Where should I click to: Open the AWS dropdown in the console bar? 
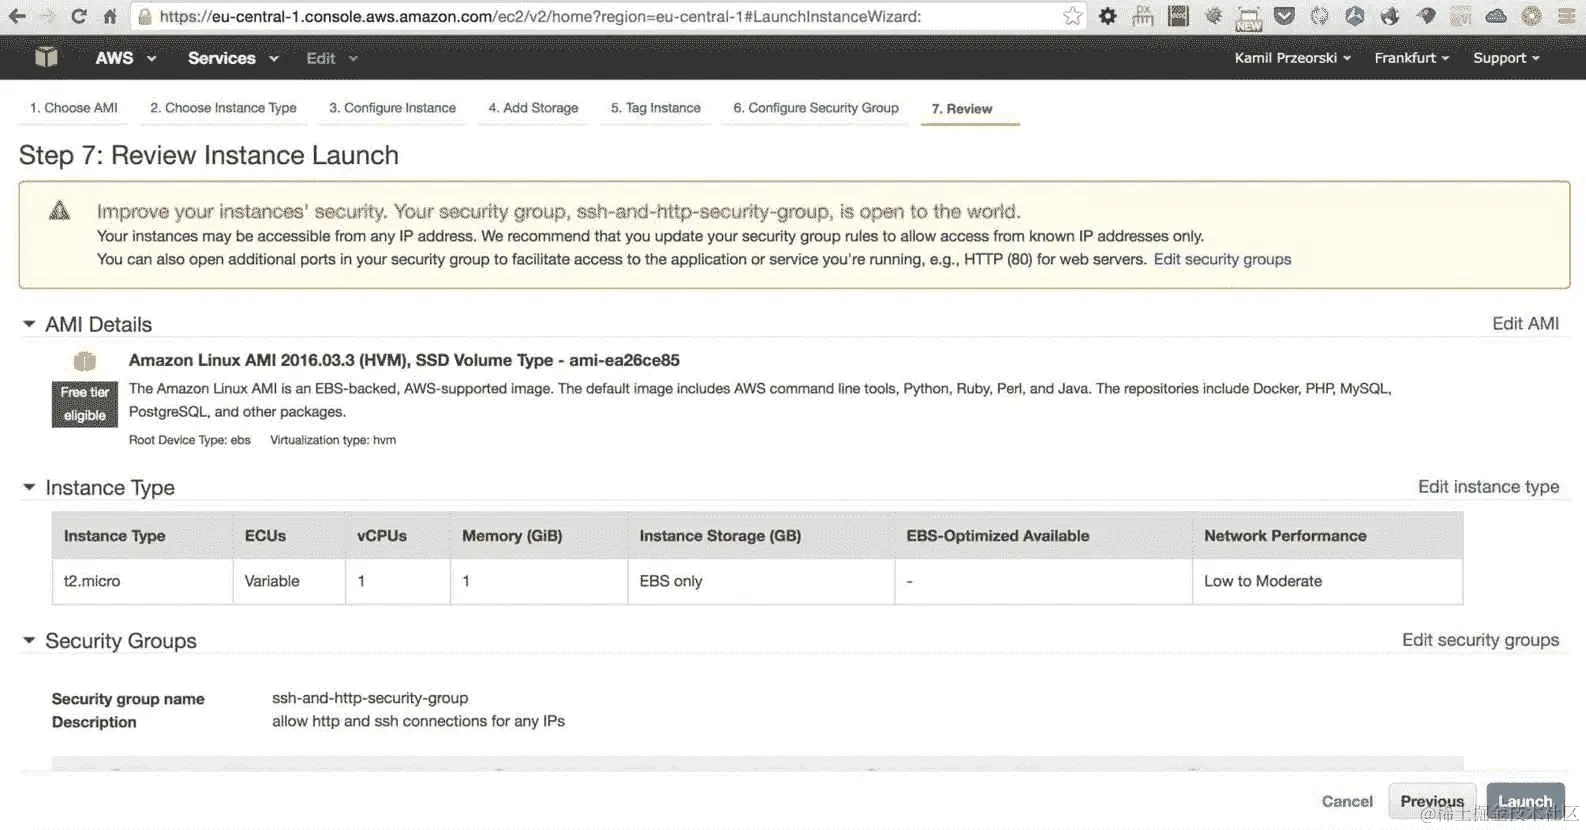point(126,58)
